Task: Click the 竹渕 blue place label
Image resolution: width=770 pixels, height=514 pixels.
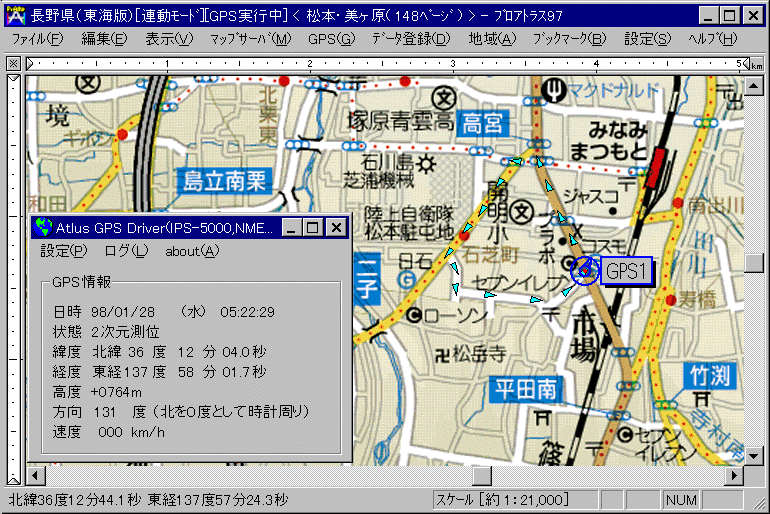Action: pyautogui.click(x=710, y=376)
